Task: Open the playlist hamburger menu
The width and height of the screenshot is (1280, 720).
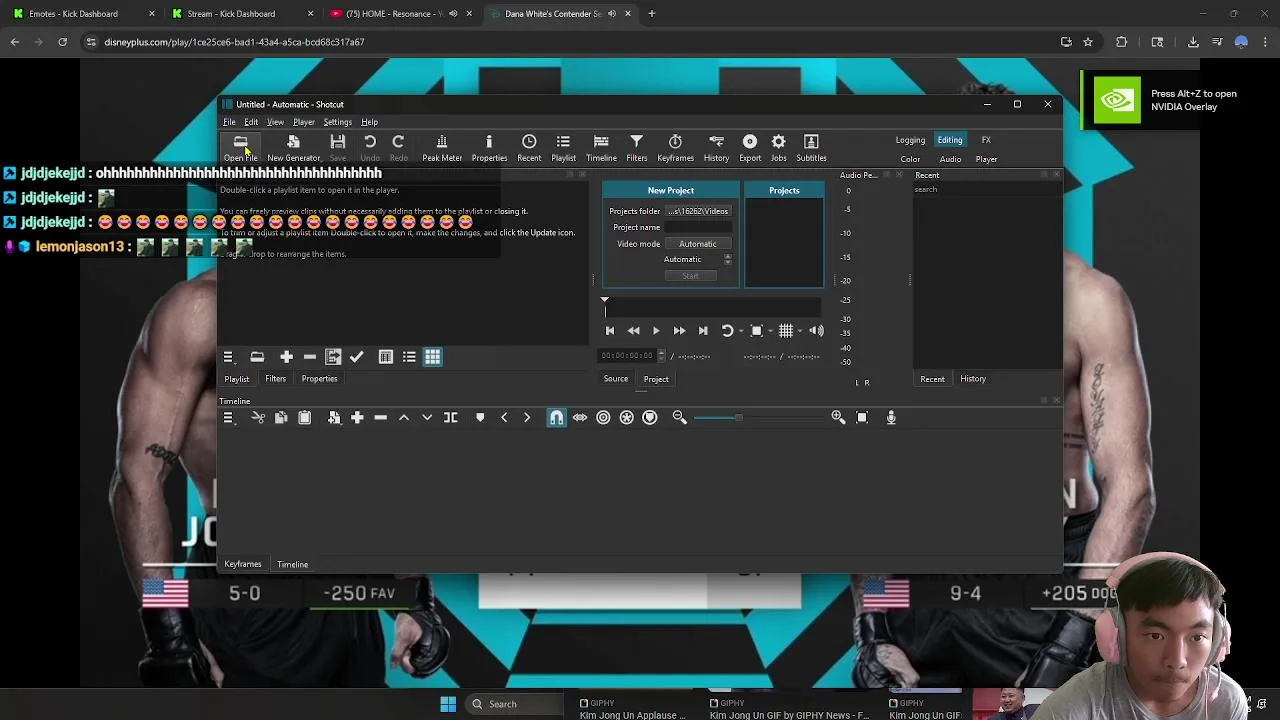Action: (228, 357)
